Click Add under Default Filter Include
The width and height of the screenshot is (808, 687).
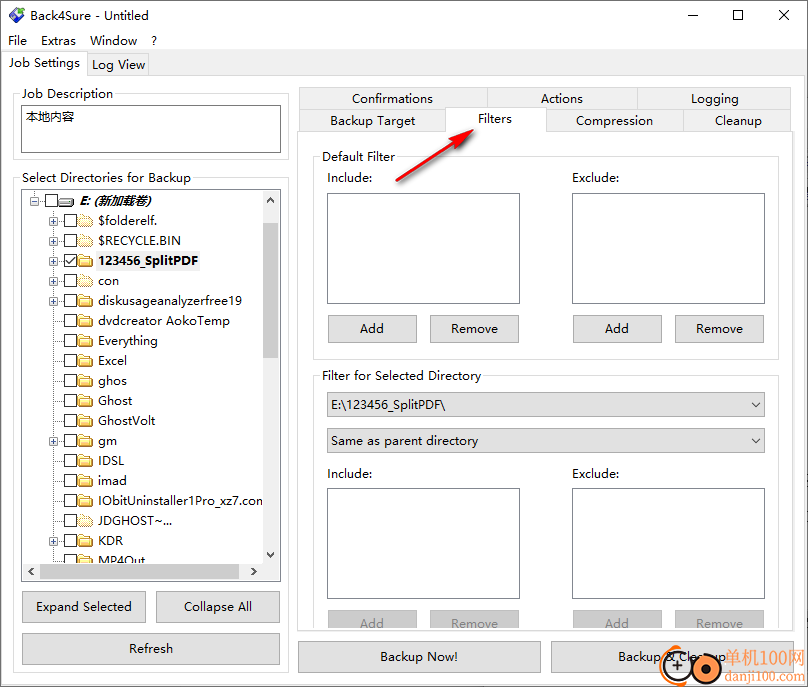[x=372, y=329]
